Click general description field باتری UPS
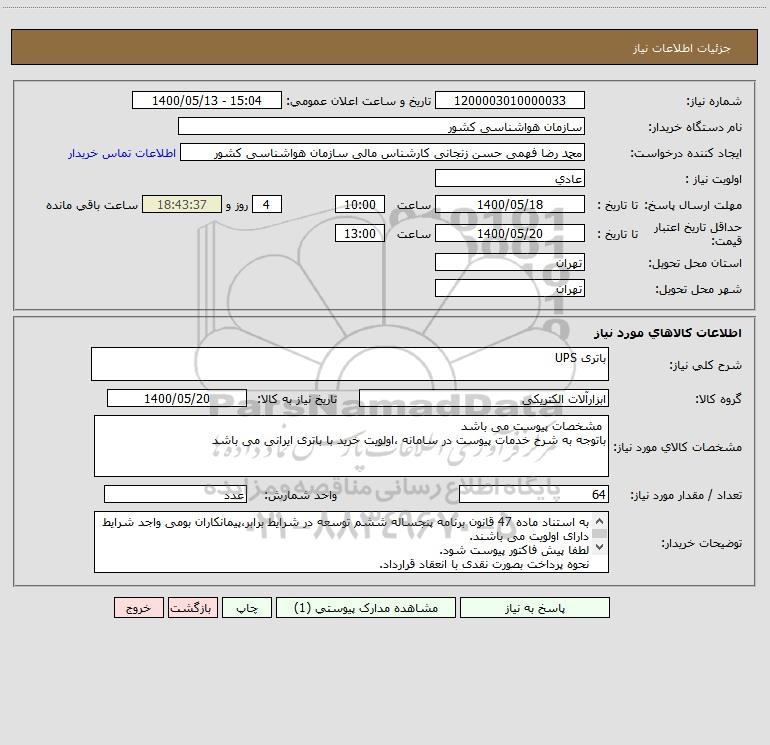 coord(350,364)
